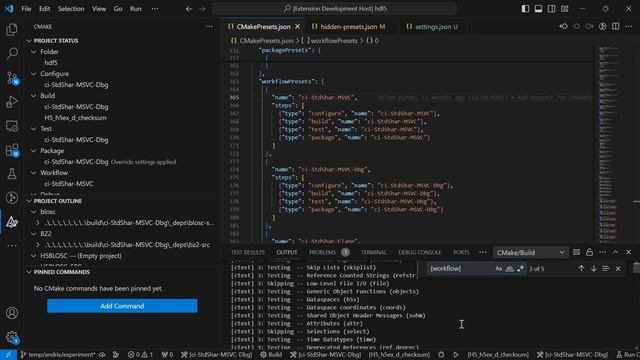
Task: Toggle Find in Selection in output find
Action: click(606, 269)
